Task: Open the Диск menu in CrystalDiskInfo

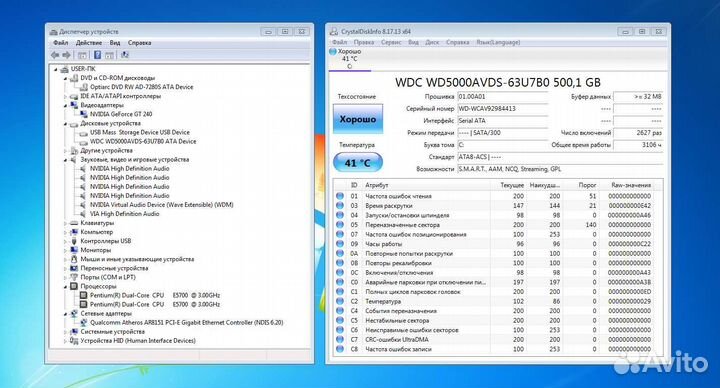Action: [x=432, y=42]
